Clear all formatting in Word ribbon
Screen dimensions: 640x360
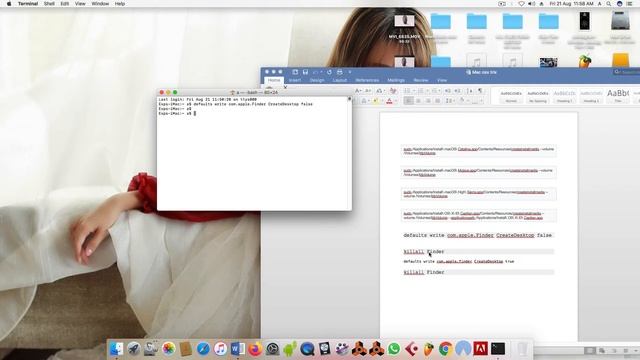pyautogui.click(x=393, y=91)
